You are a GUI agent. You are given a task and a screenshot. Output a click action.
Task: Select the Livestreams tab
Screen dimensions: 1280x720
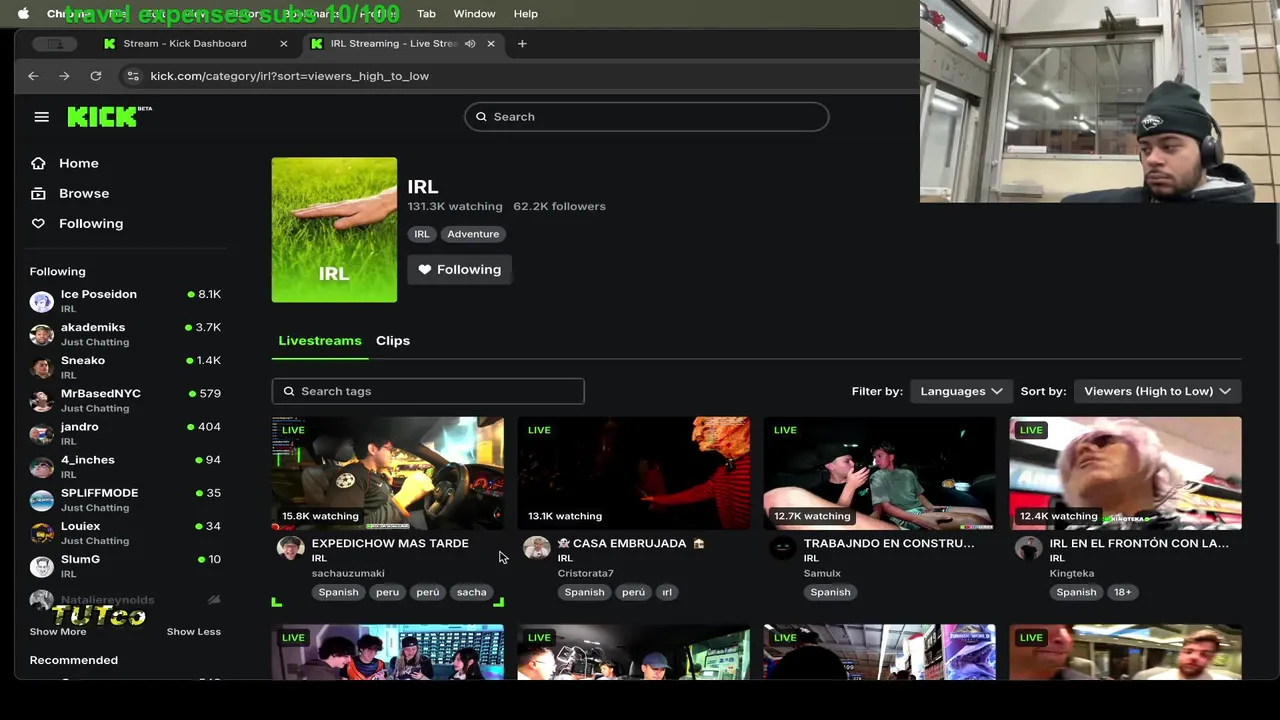point(320,341)
